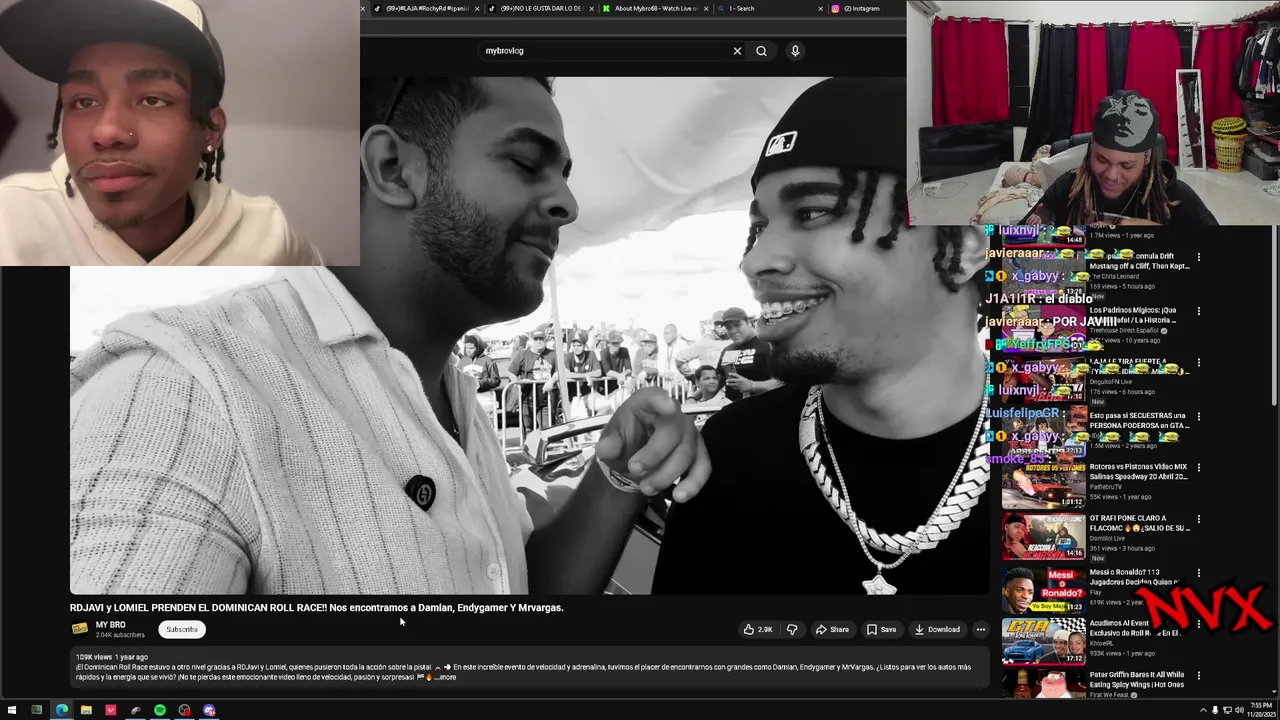
Task: Click the system tray volume icon
Action: (1239, 710)
